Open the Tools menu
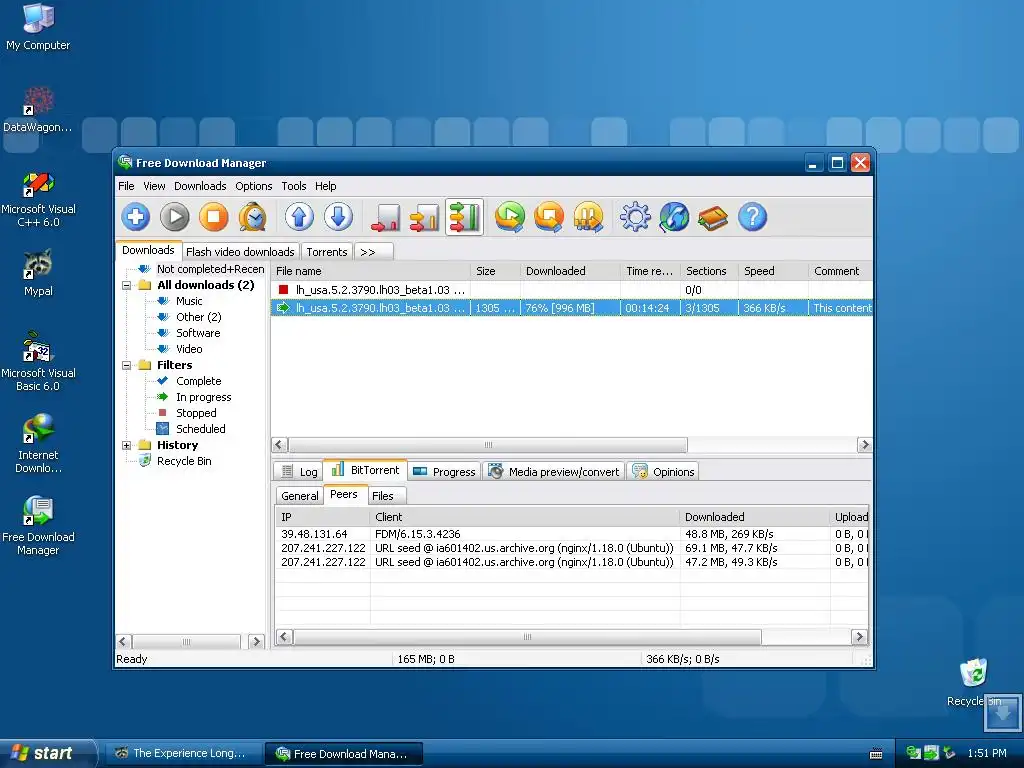The image size is (1024, 768). click(x=294, y=186)
